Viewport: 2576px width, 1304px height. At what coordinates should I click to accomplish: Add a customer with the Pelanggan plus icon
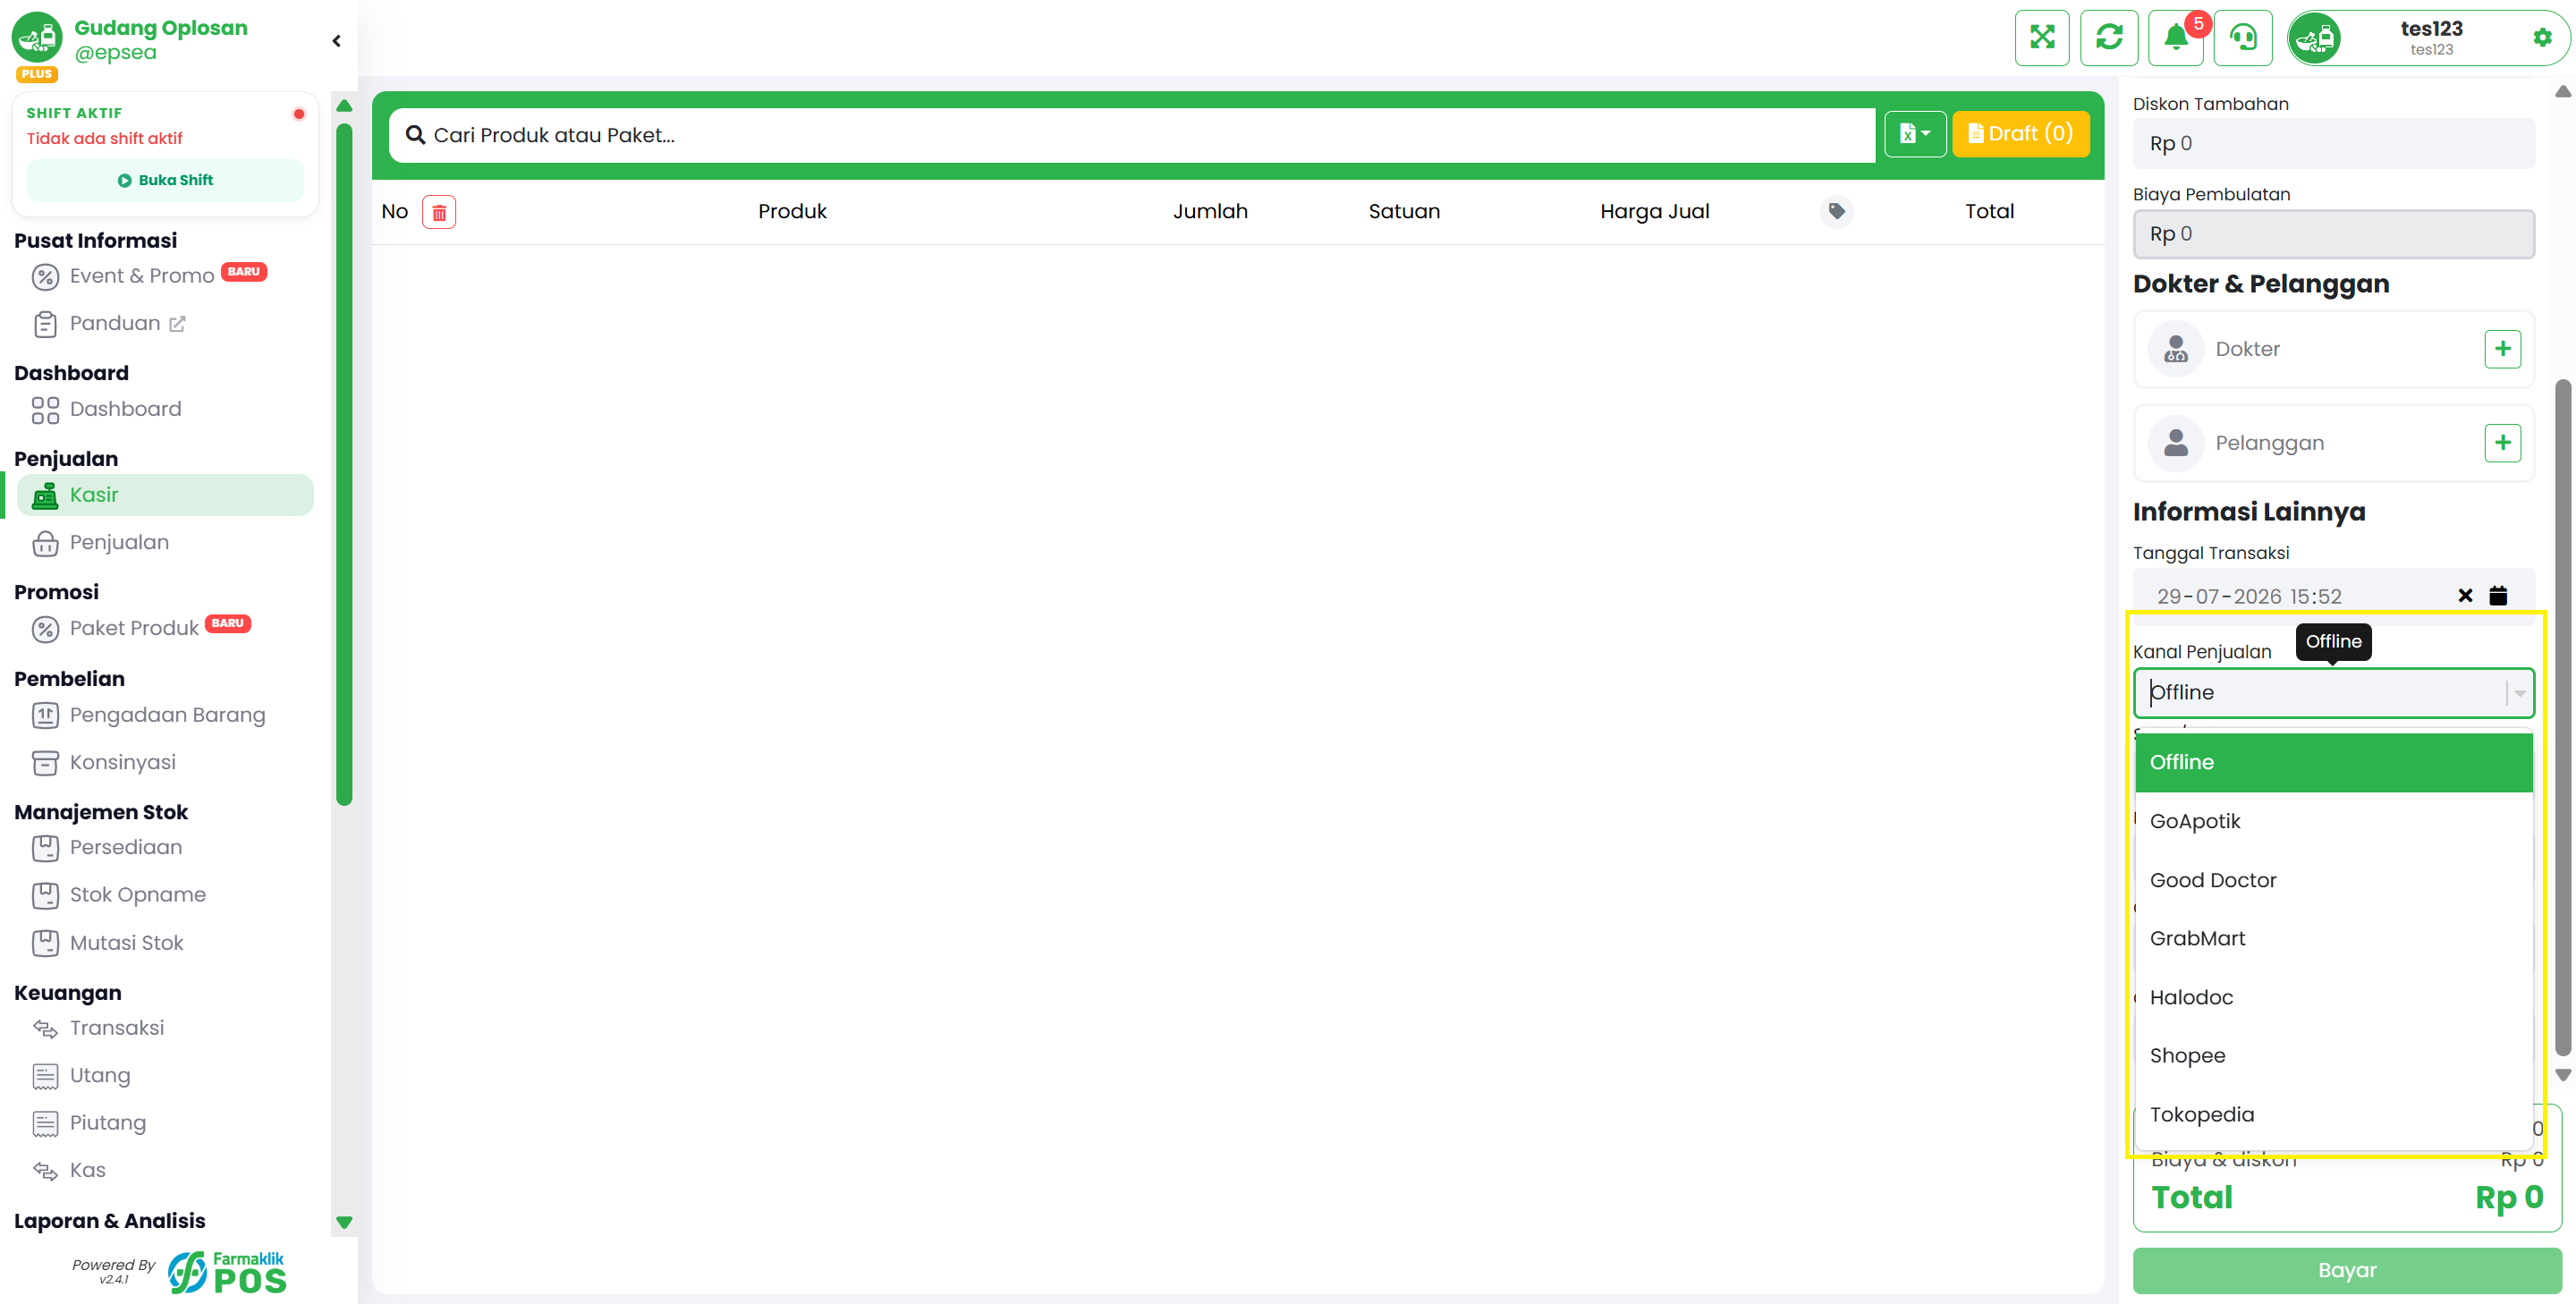click(x=2502, y=443)
